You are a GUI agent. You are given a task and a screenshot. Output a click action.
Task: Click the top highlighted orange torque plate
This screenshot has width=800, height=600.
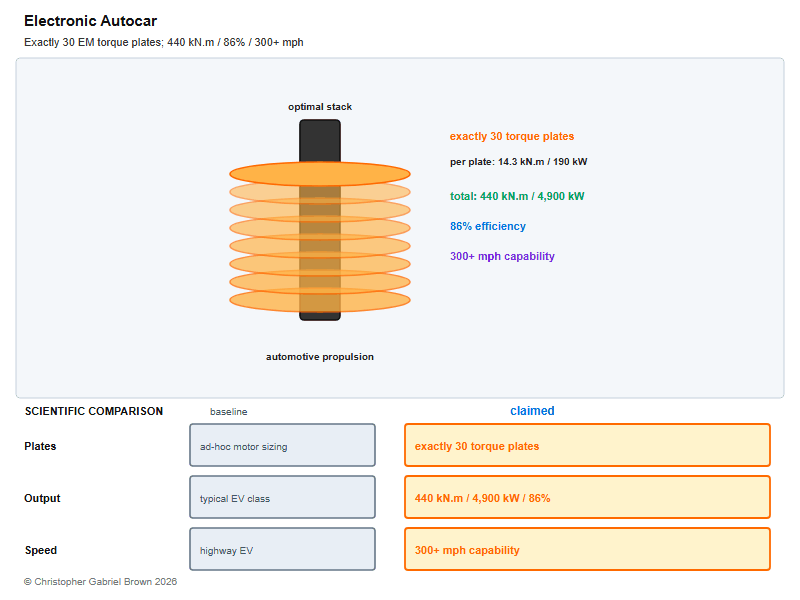(x=320, y=174)
